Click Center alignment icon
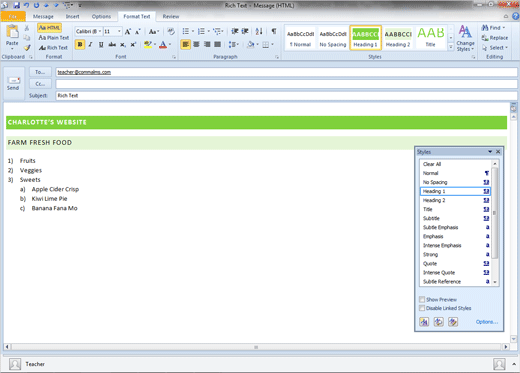This screenshot has height=373, width=520. click(x=196, y=44)
